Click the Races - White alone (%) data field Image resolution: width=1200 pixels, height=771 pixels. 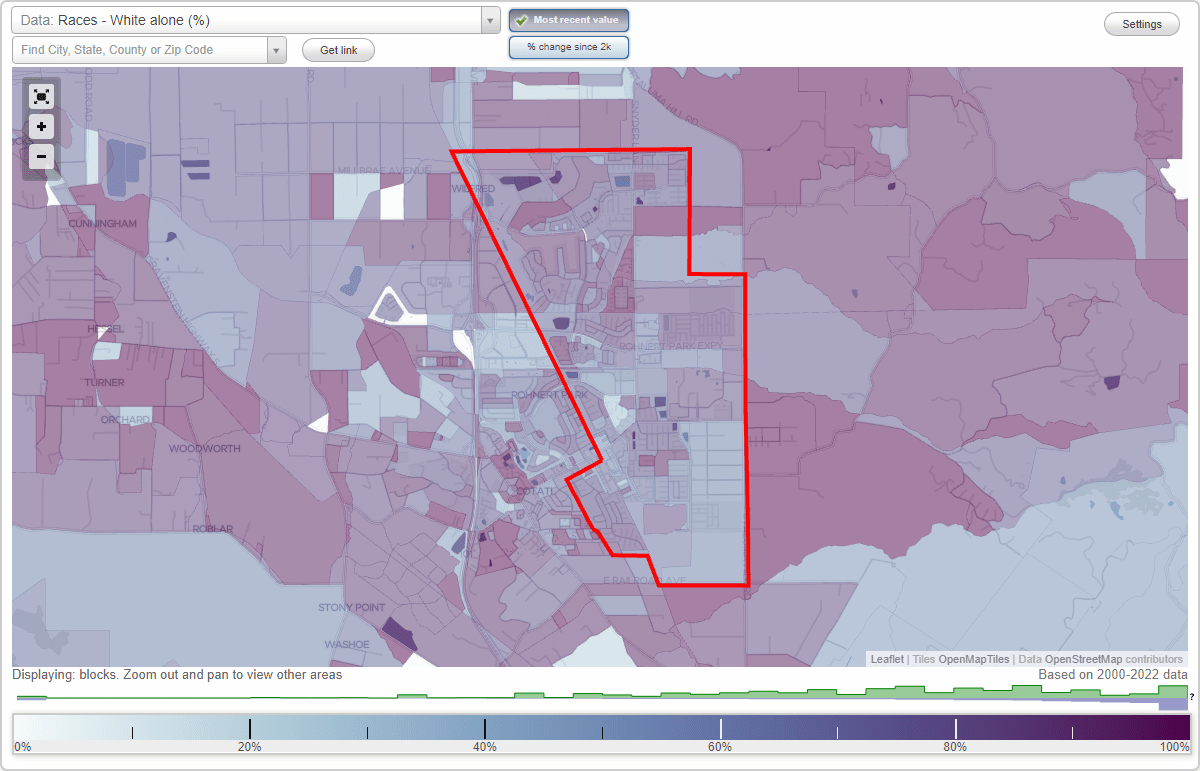coord(246,20)
